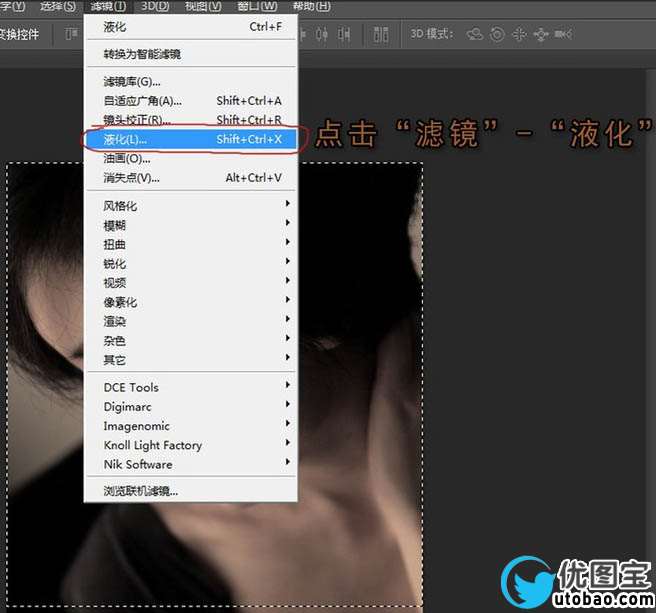Select the 3D slide object icon
Screen dimensions: 656x613
tap(541, 34)
